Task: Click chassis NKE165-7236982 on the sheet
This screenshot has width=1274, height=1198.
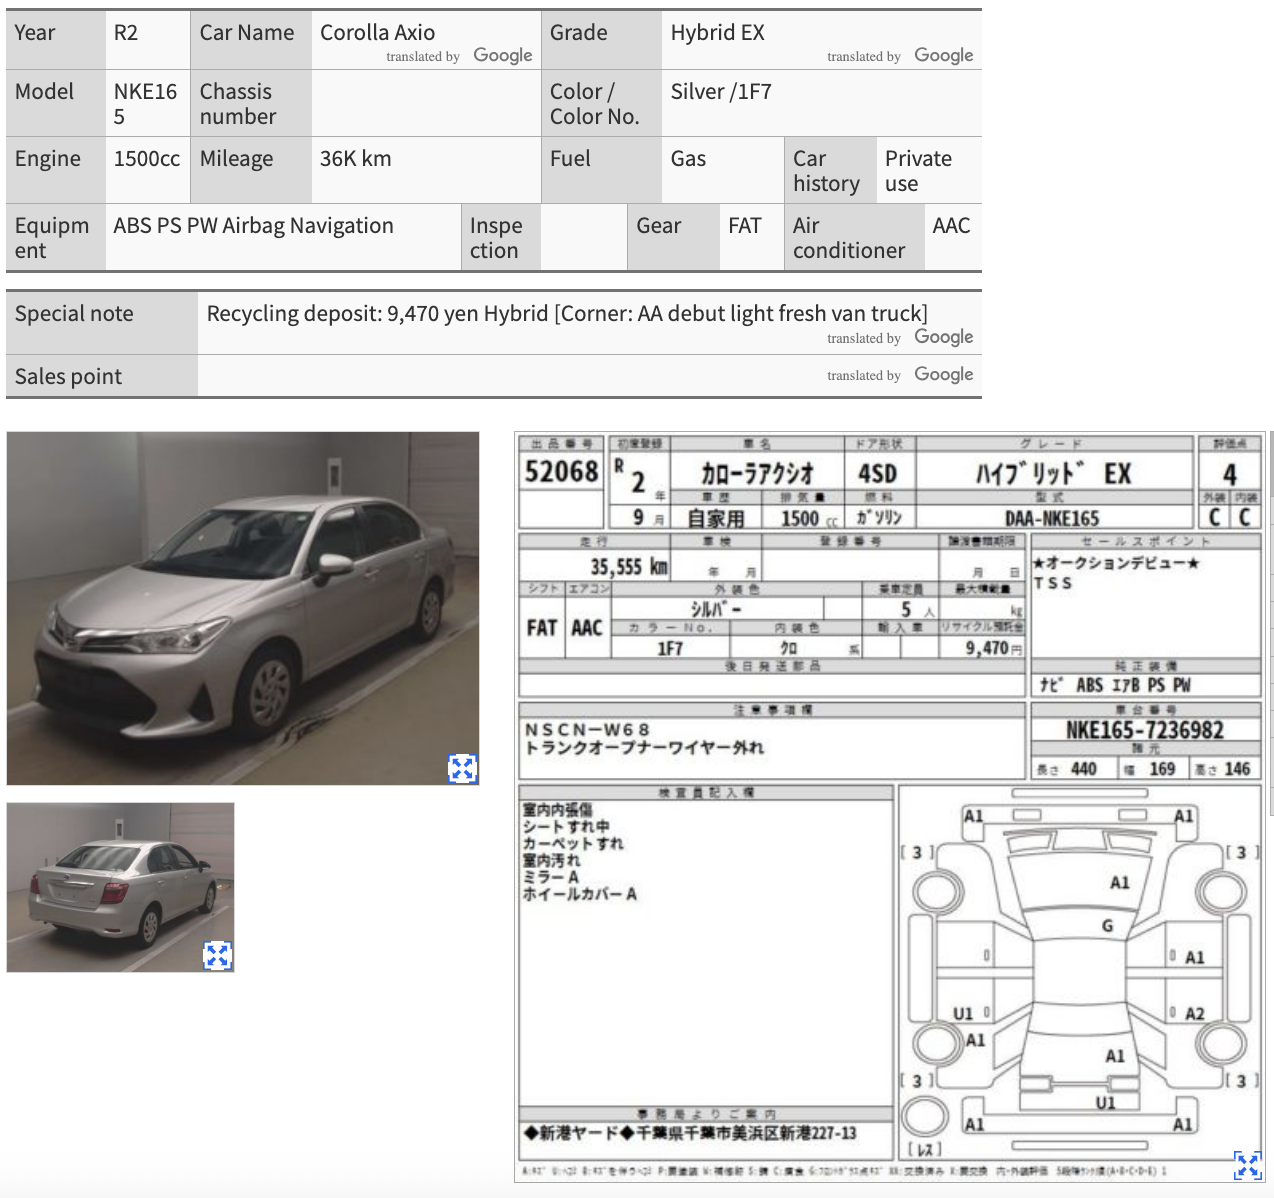Action: click(x=1144, y=730)
